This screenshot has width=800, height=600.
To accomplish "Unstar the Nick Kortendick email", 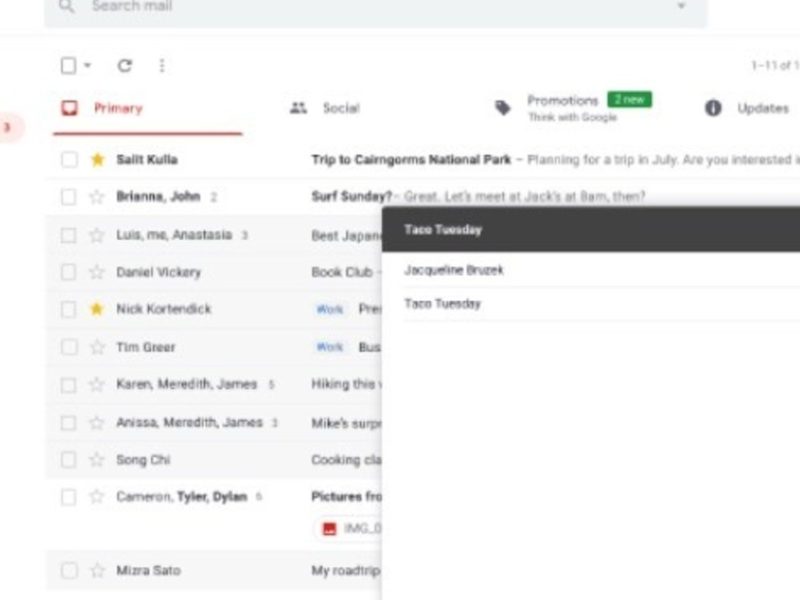I will (x=97, y=309).
